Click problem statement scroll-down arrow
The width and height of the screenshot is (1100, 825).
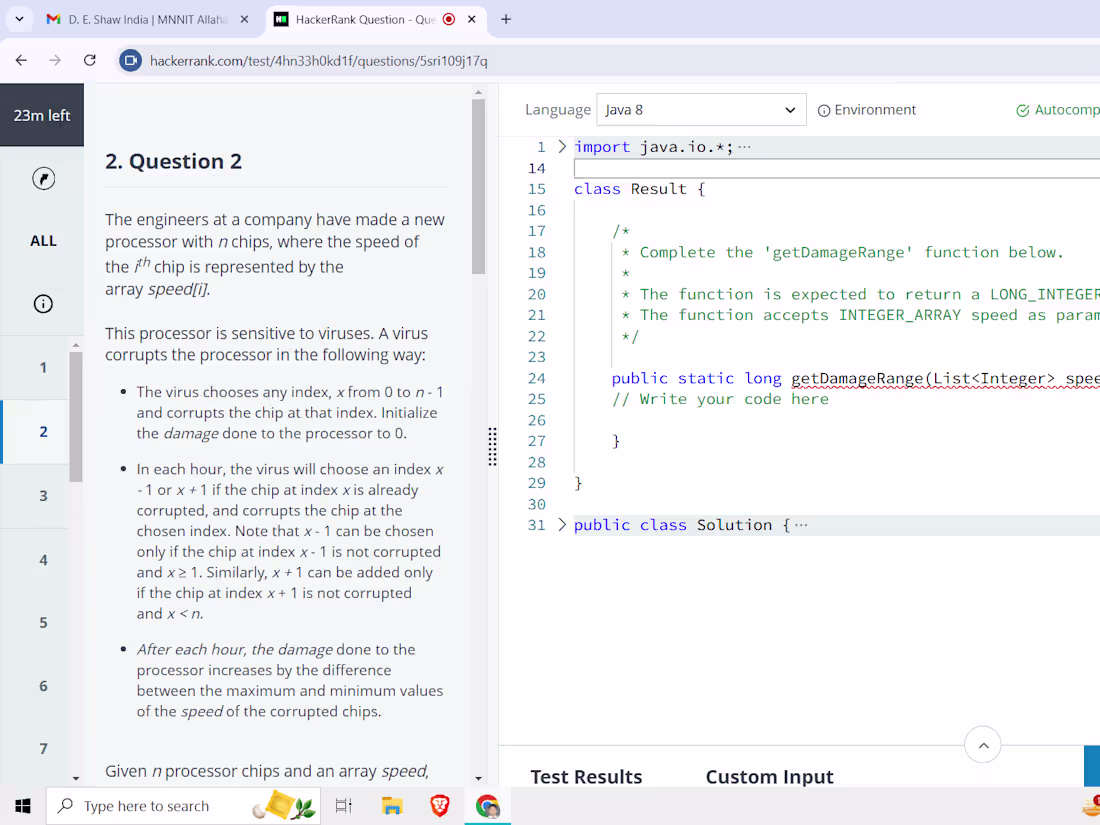[x=478, y=778]
